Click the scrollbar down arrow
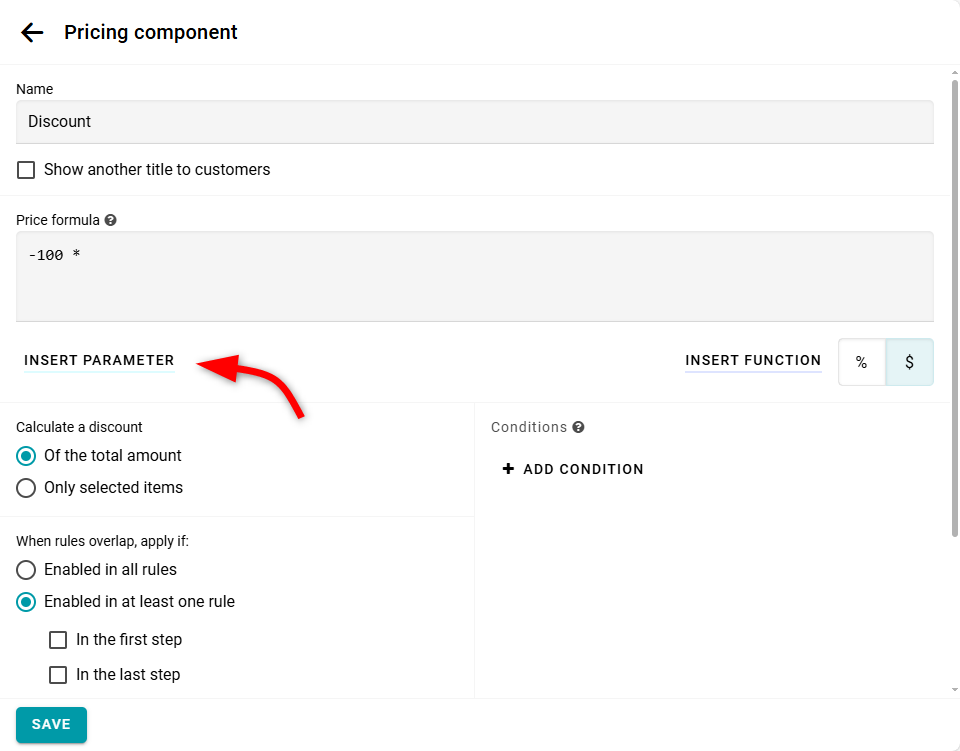The height and width of the screenshot is (751, 960). tap(954, 689)
